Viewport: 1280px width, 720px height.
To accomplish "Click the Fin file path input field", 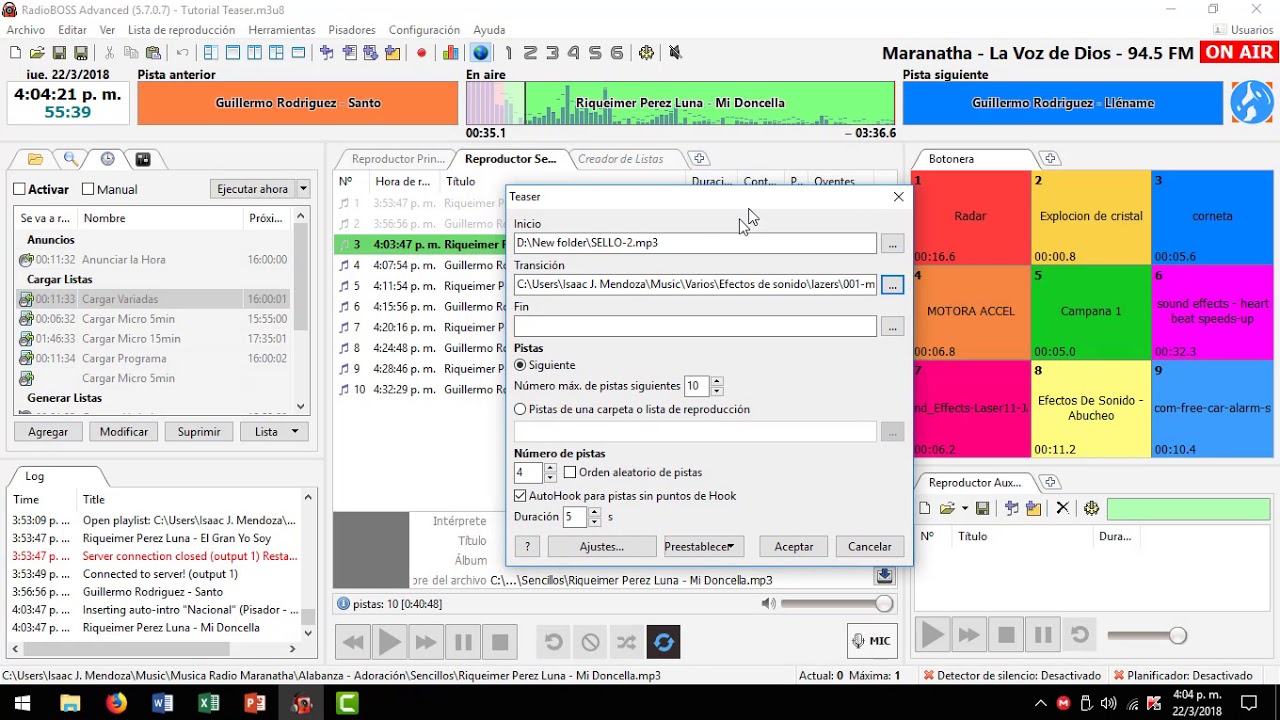I will 695,326.
